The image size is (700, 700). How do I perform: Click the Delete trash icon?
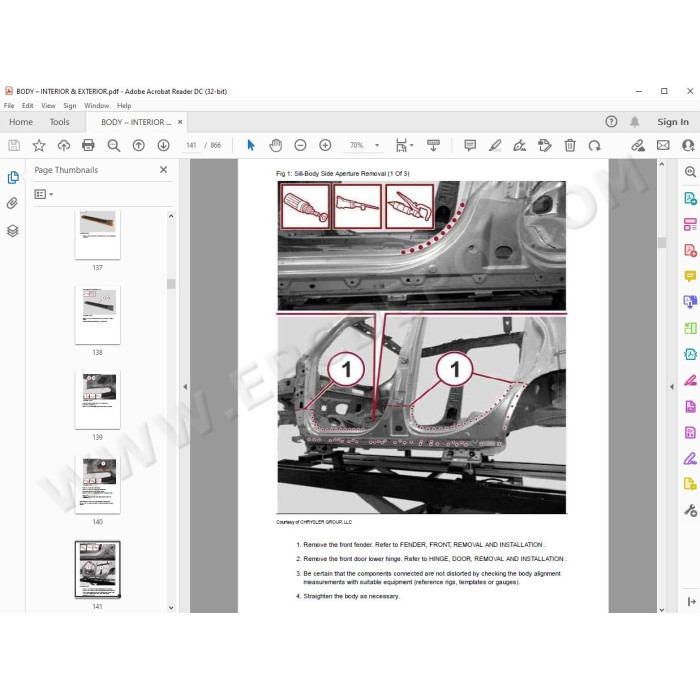[x=570, y=145]
